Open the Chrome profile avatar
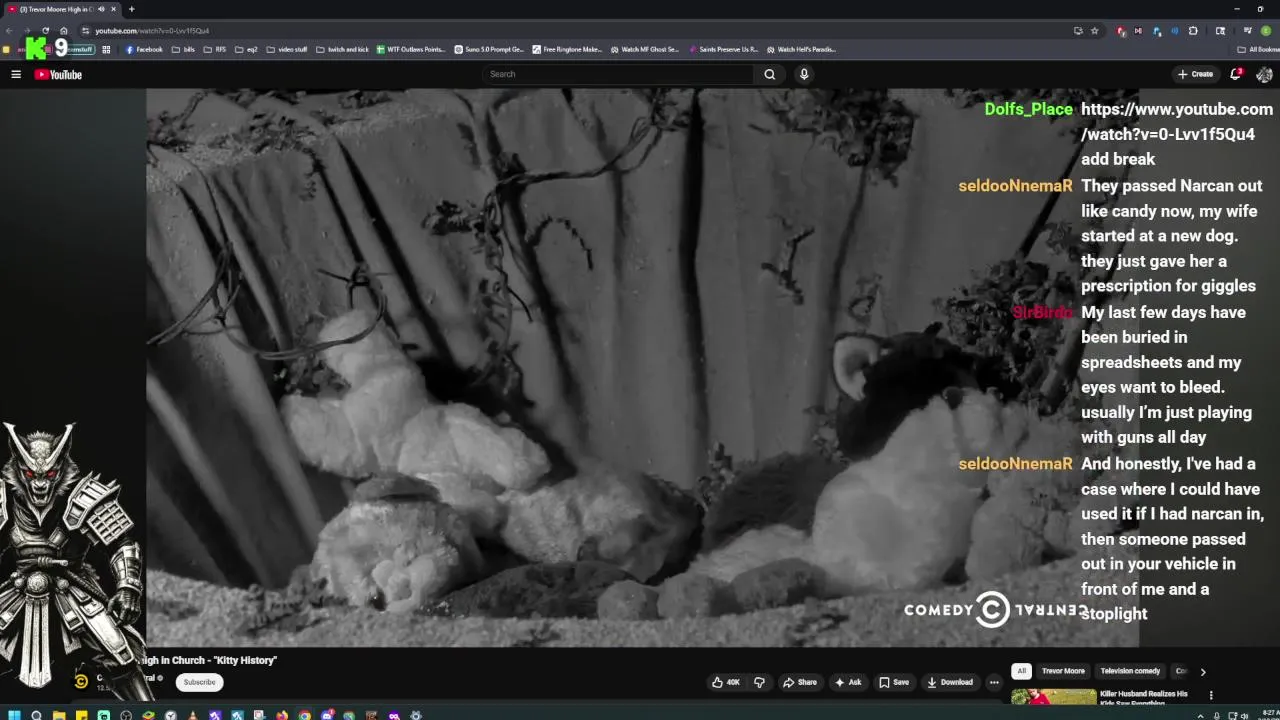The image size is (1280, 720). (x=1265, y=31)
